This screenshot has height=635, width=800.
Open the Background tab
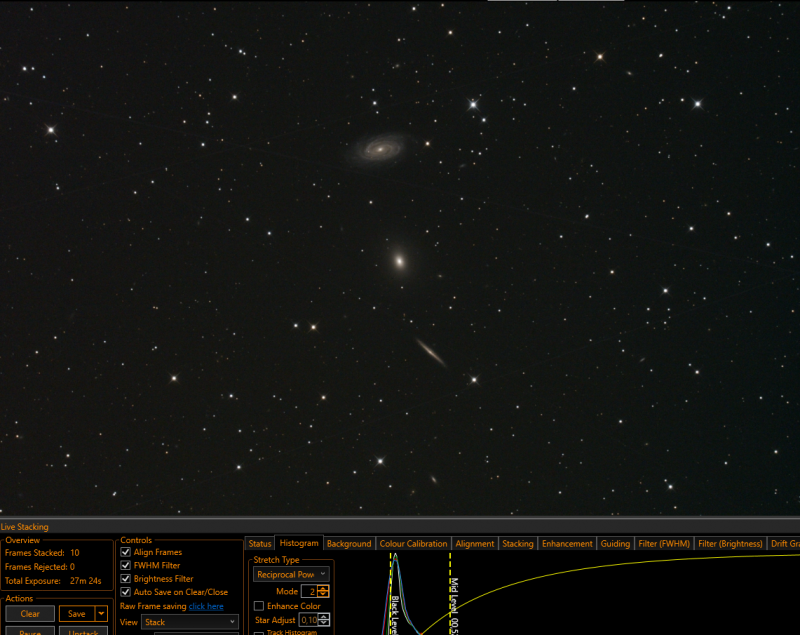(x=349, y=544)
